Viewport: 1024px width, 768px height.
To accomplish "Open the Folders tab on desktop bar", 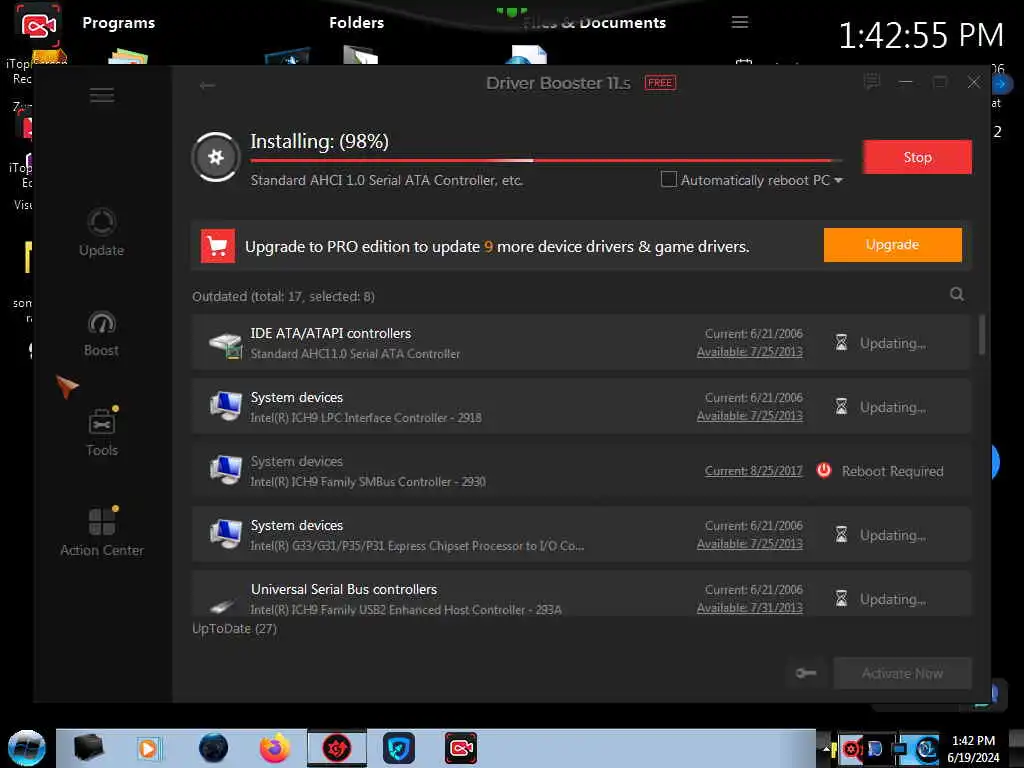I will pos(356,23).
